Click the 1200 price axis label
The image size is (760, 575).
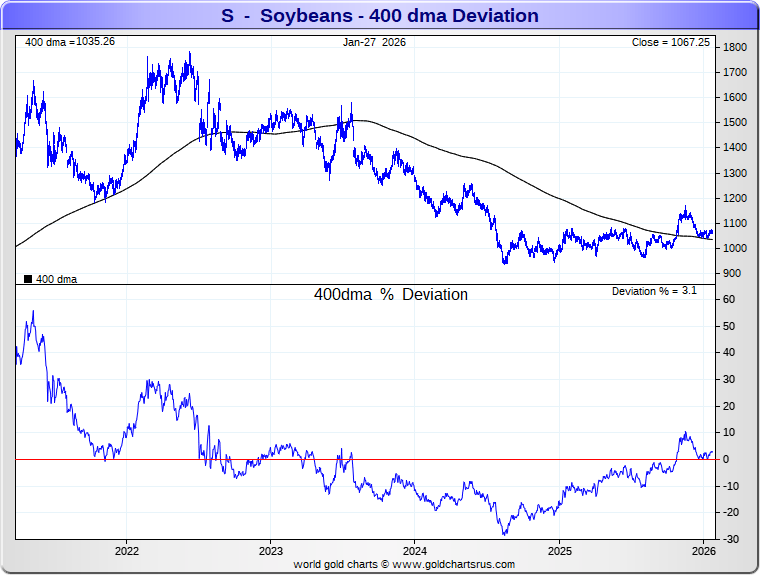pos(735,198)
